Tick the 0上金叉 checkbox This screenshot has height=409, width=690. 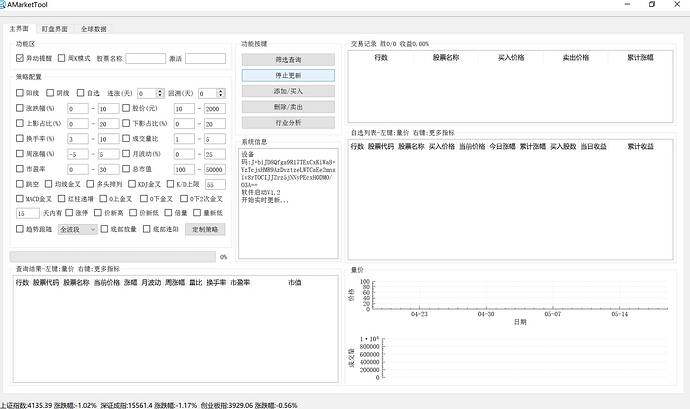(103, 199)
